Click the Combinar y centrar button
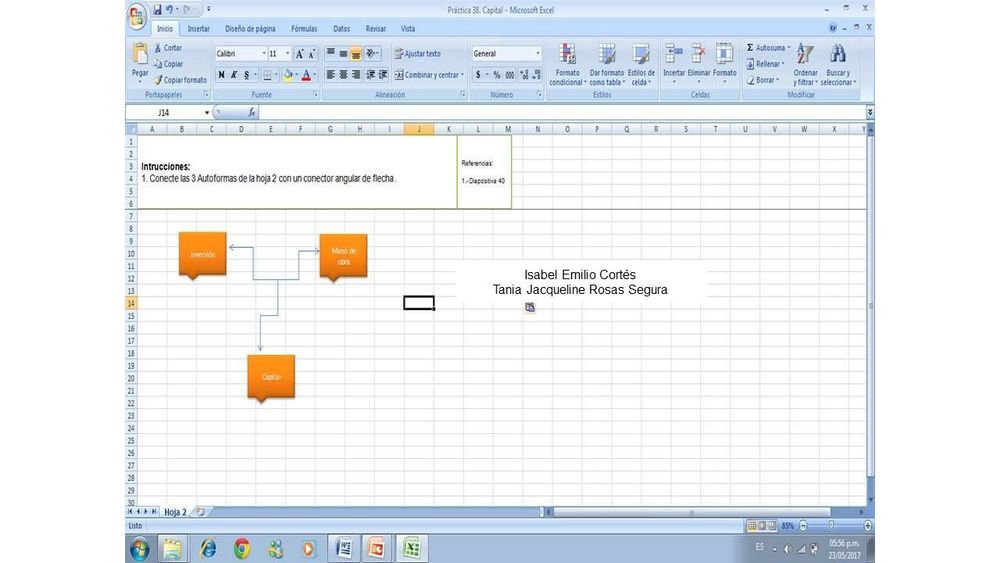The height and width of the screenshot is (563, 1000). (x=427, y=75)
